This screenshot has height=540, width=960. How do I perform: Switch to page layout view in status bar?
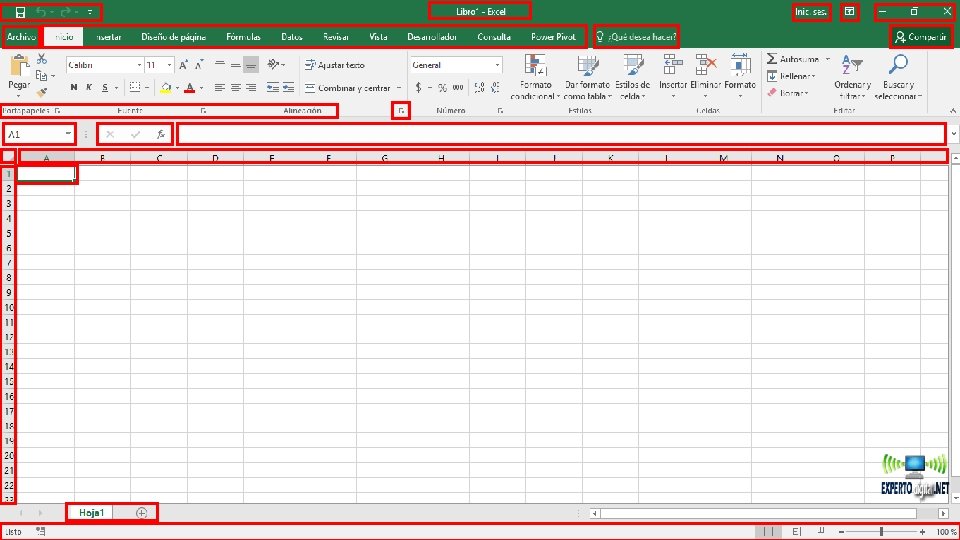point(796,531)
